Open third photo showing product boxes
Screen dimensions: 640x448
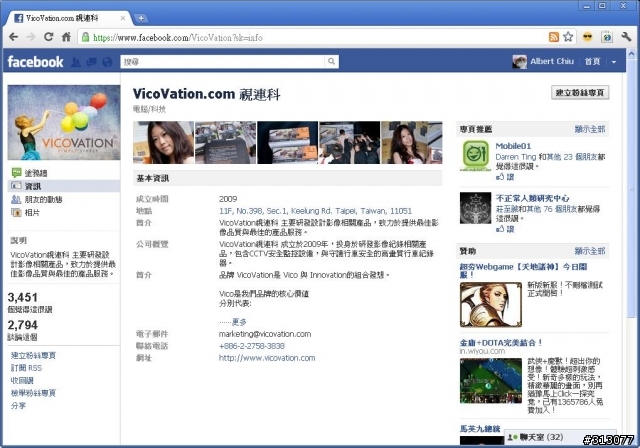(x=287, y=142)
